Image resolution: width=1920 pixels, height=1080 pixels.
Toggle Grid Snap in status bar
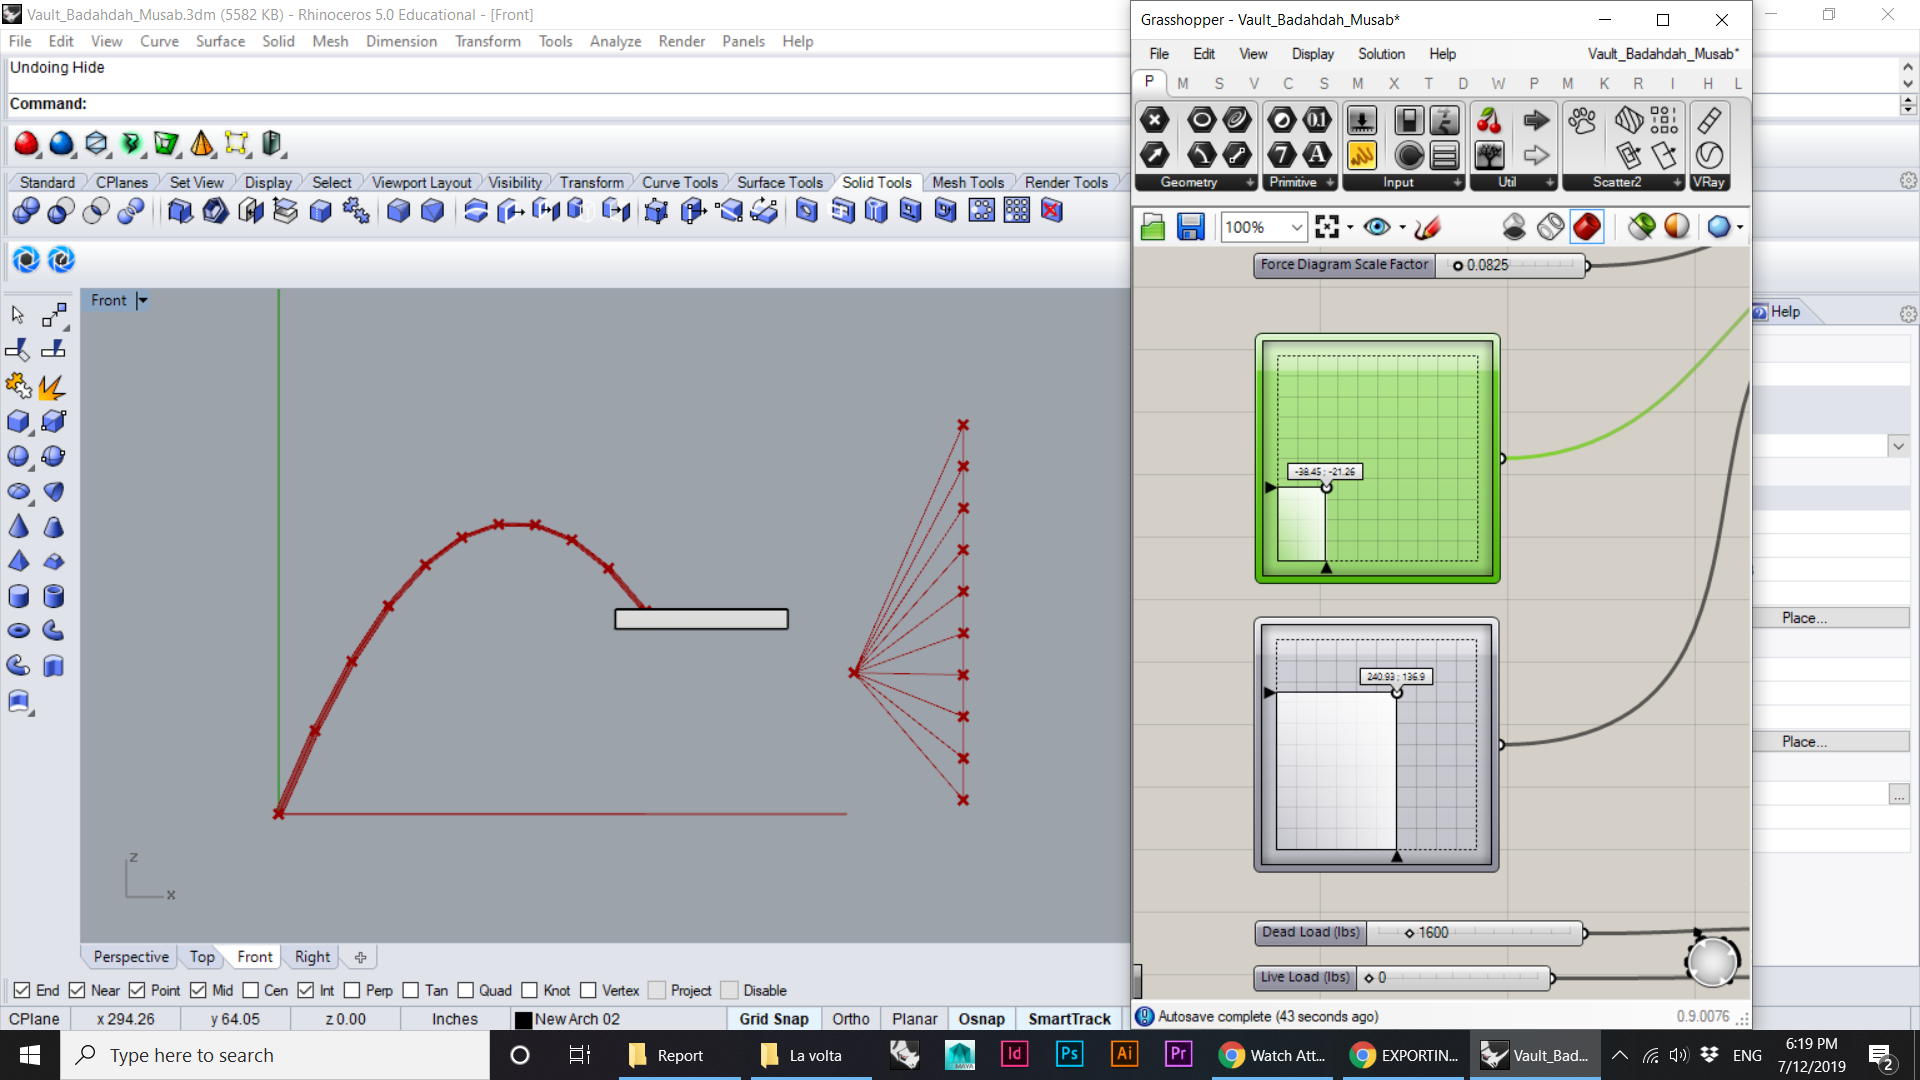tap(774, 1019)
